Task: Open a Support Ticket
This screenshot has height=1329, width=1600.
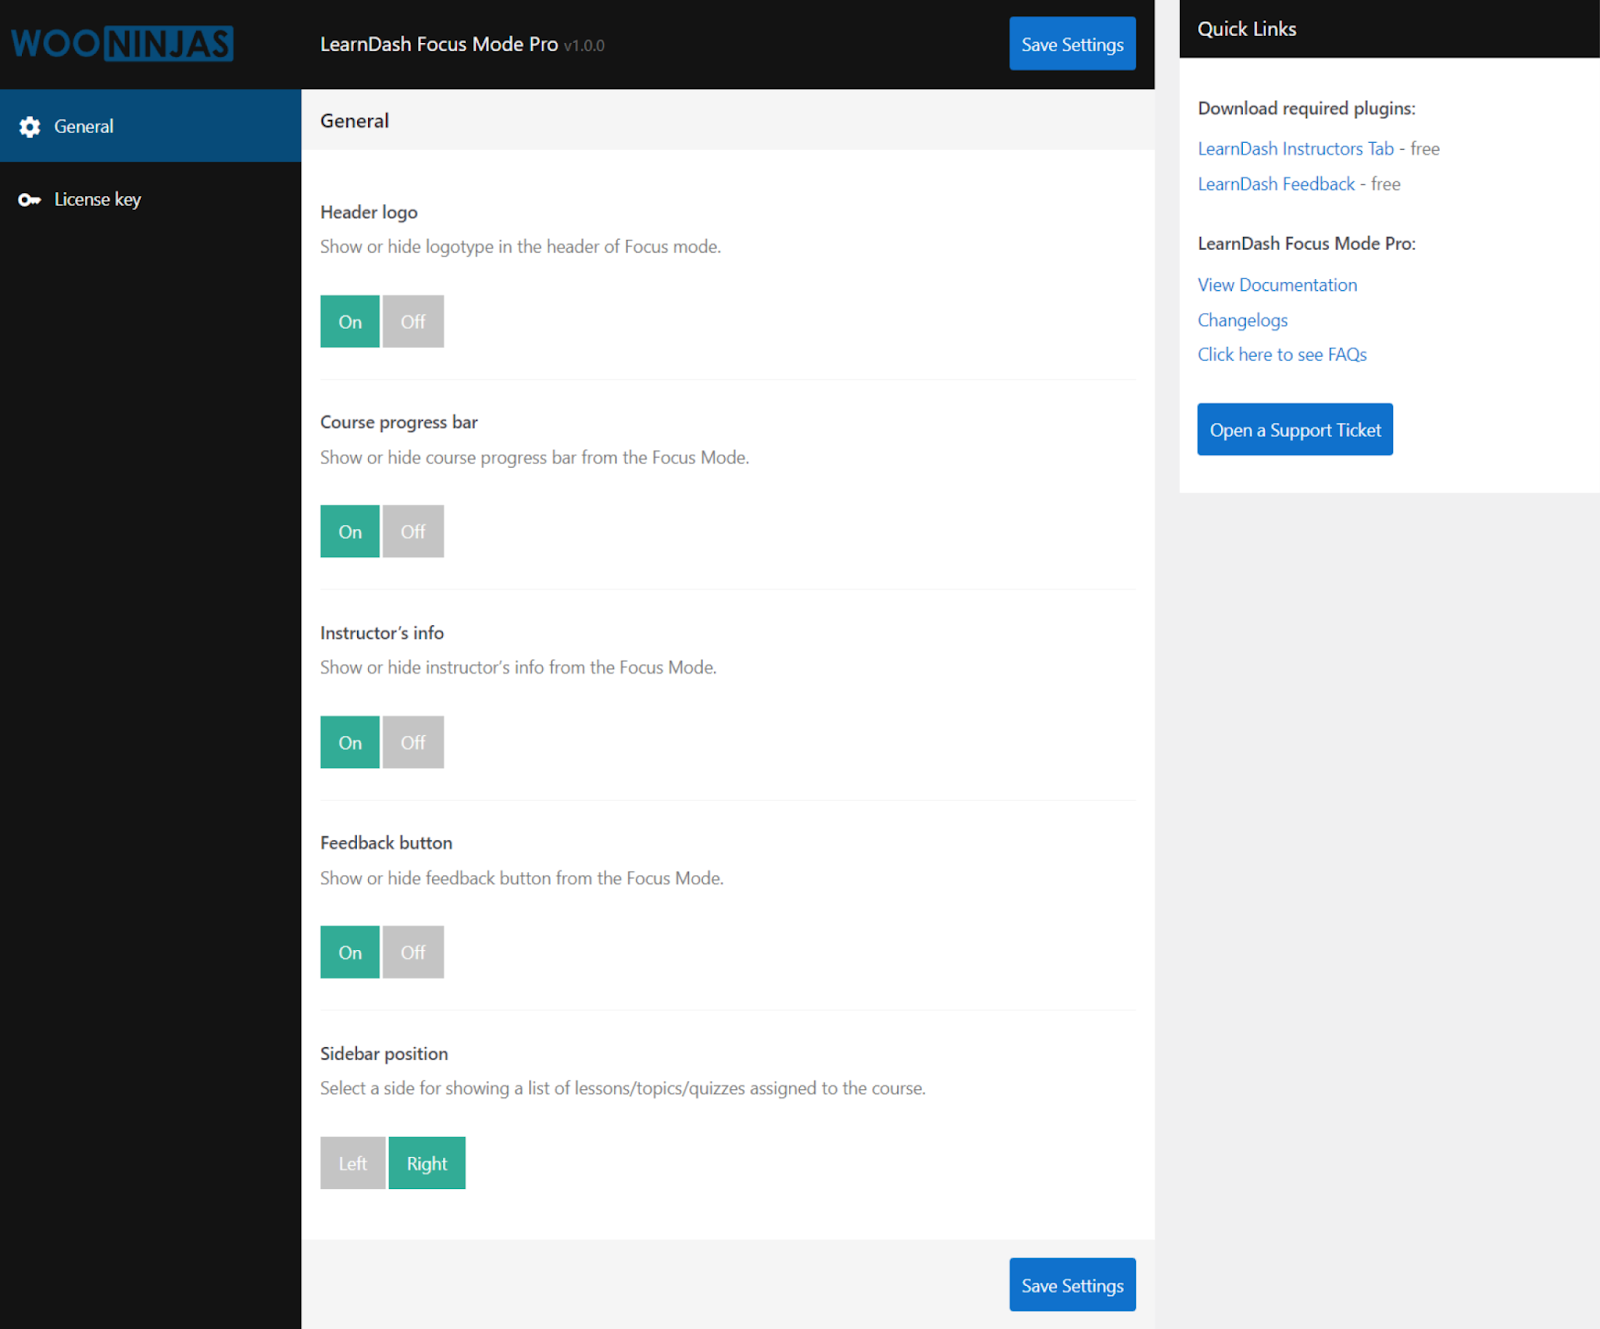Action: tap(1295, 430)
